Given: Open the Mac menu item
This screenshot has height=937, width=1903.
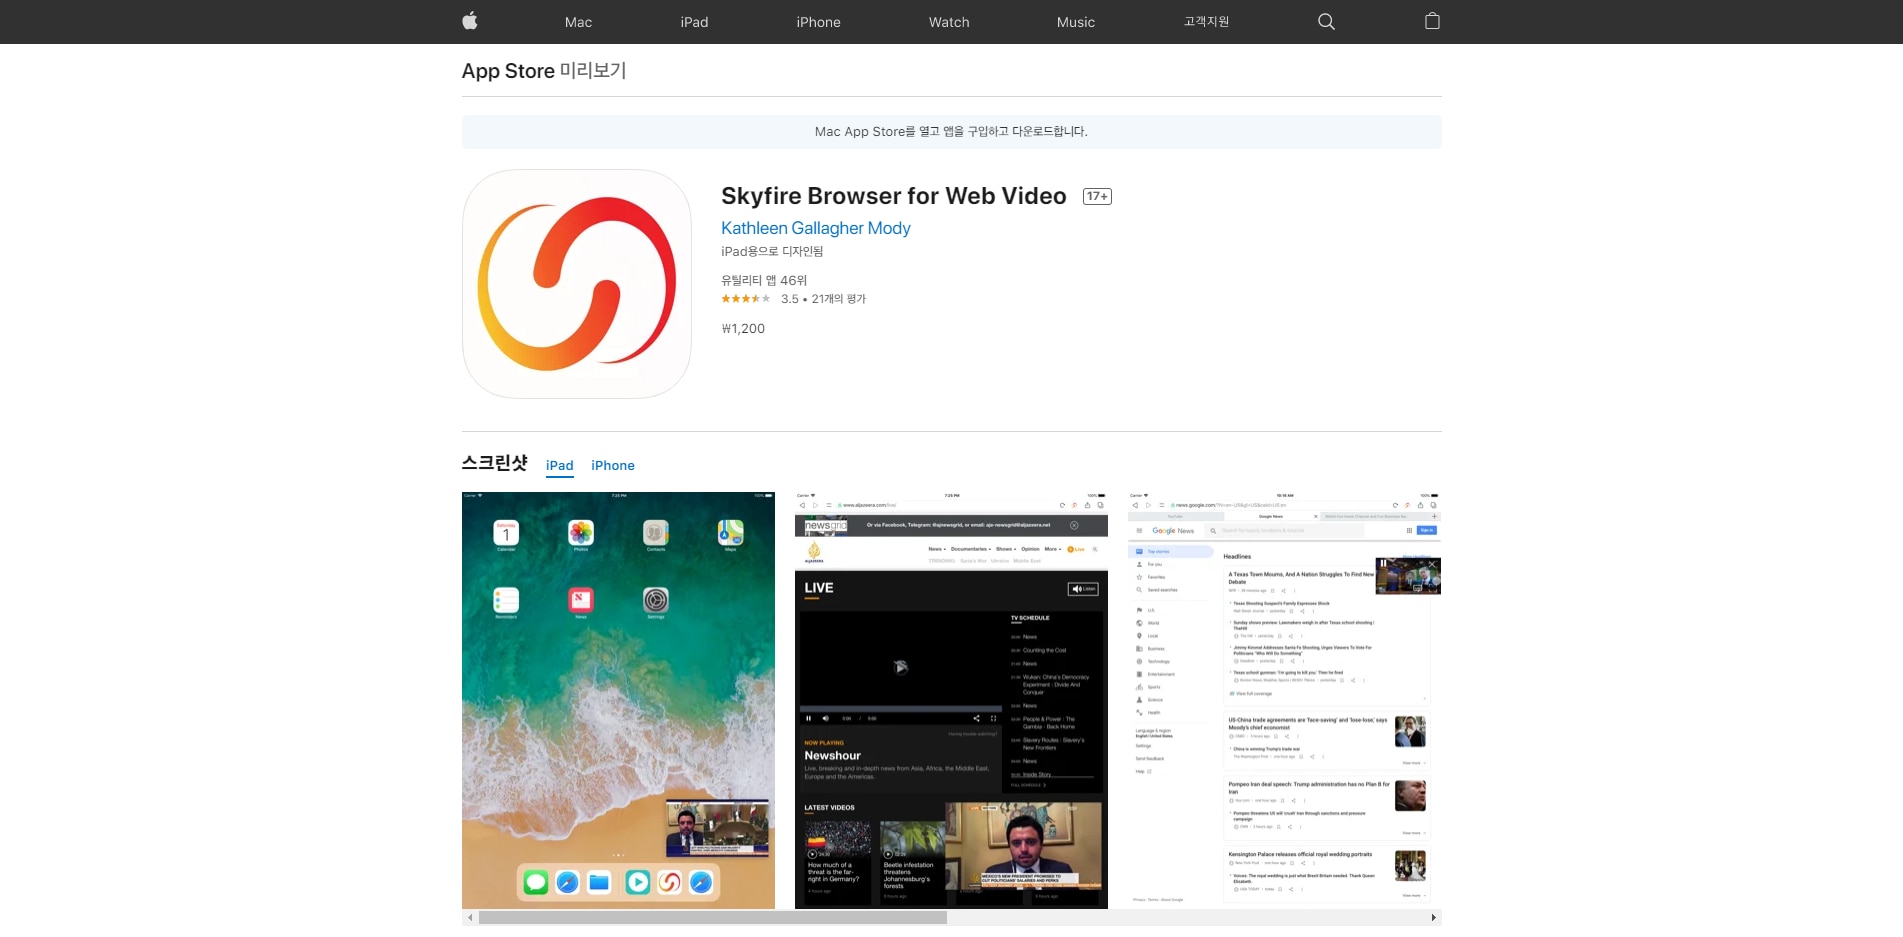Looking at the screenshot, I should (578, 22).
